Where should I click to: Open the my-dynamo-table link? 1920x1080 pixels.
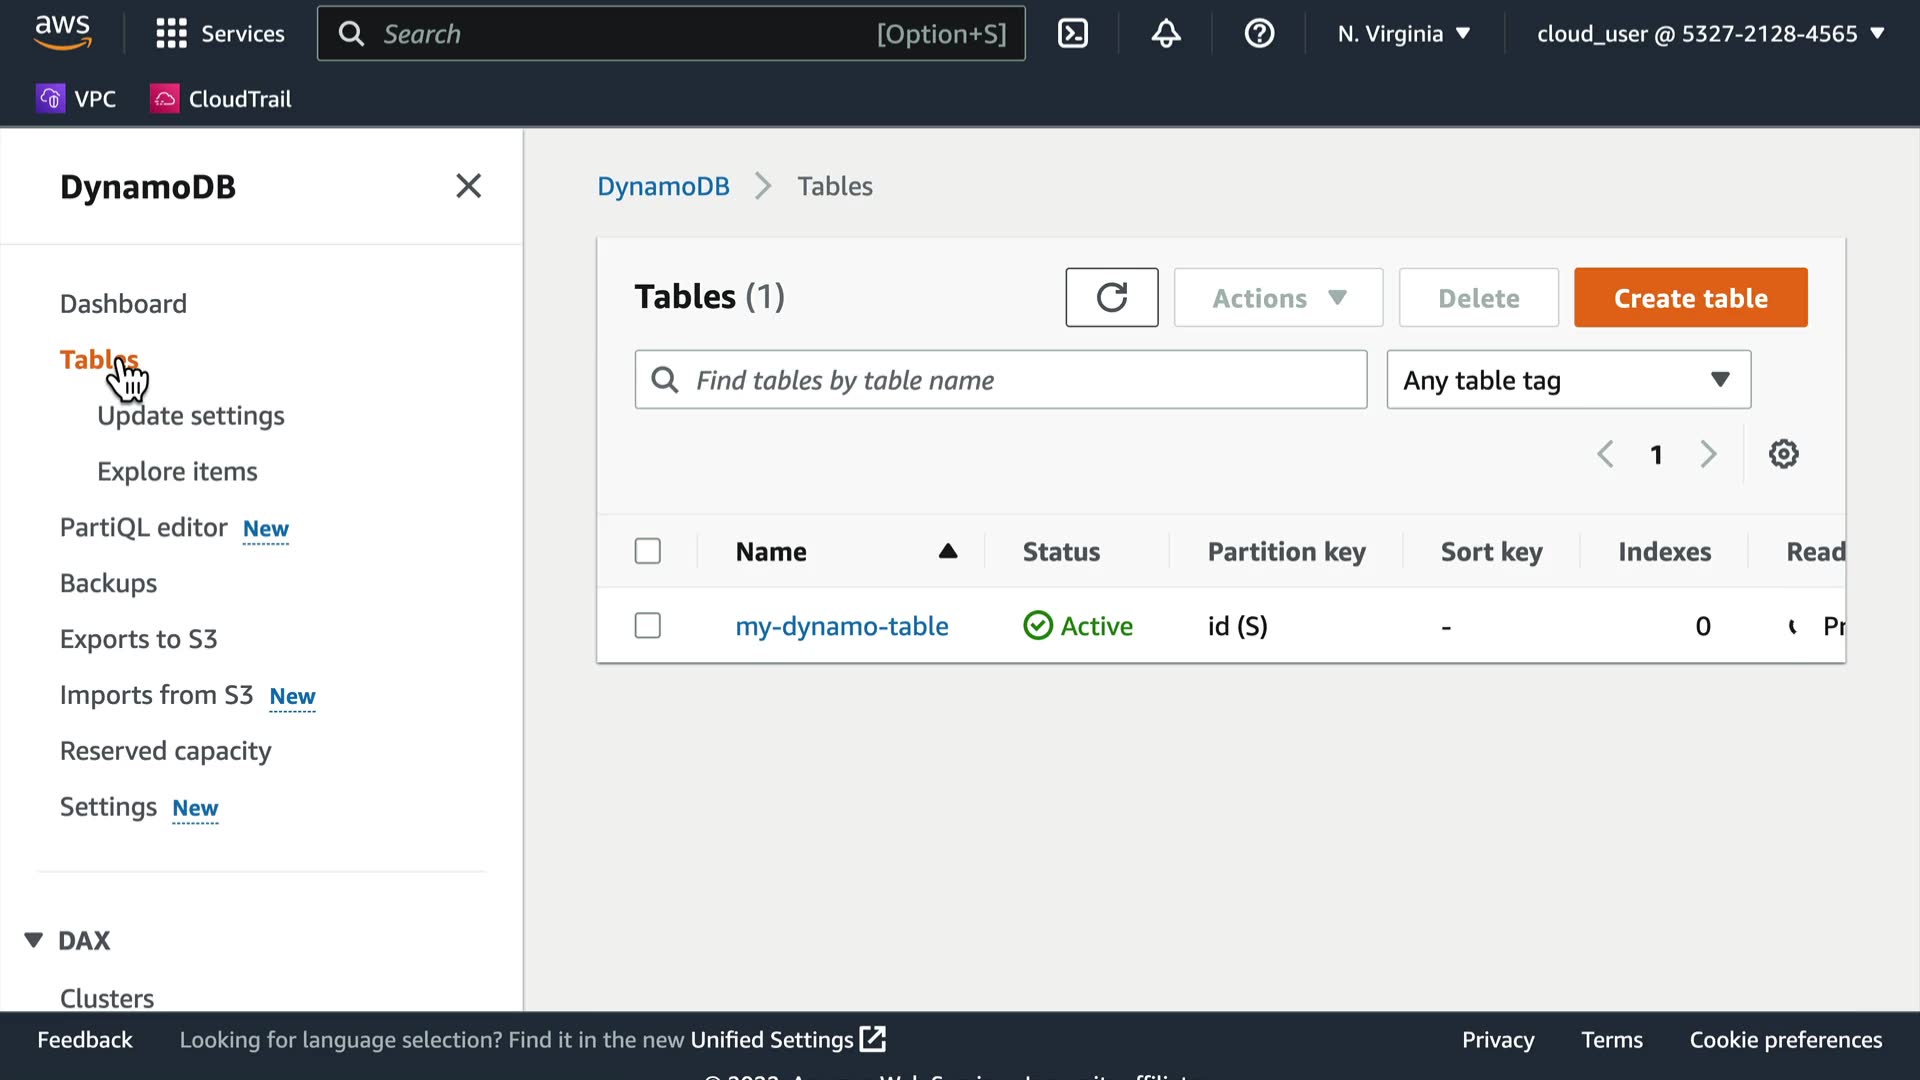(841, 626)
